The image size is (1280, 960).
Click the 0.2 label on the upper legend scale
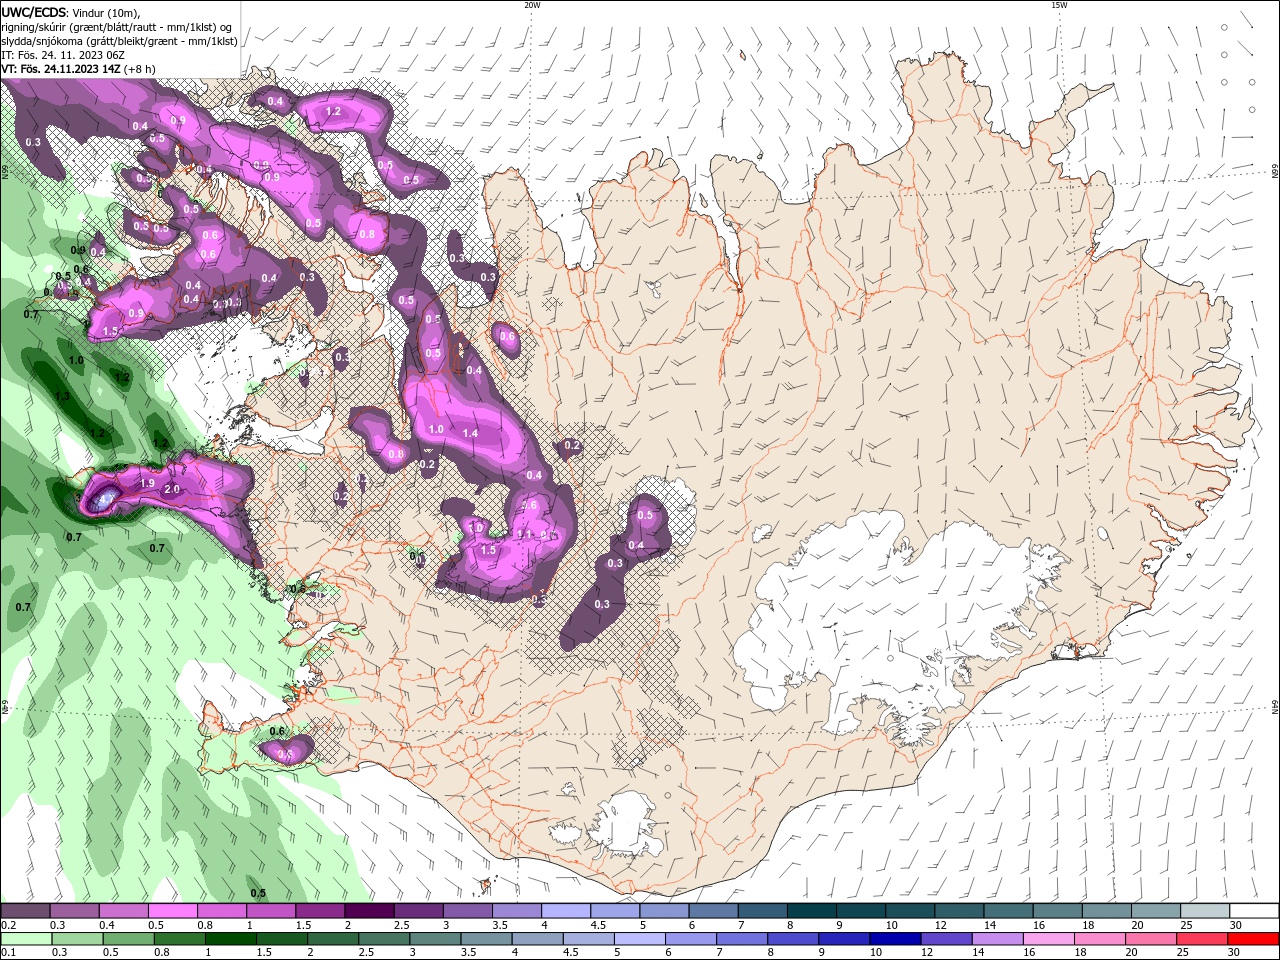coord(8,925)
